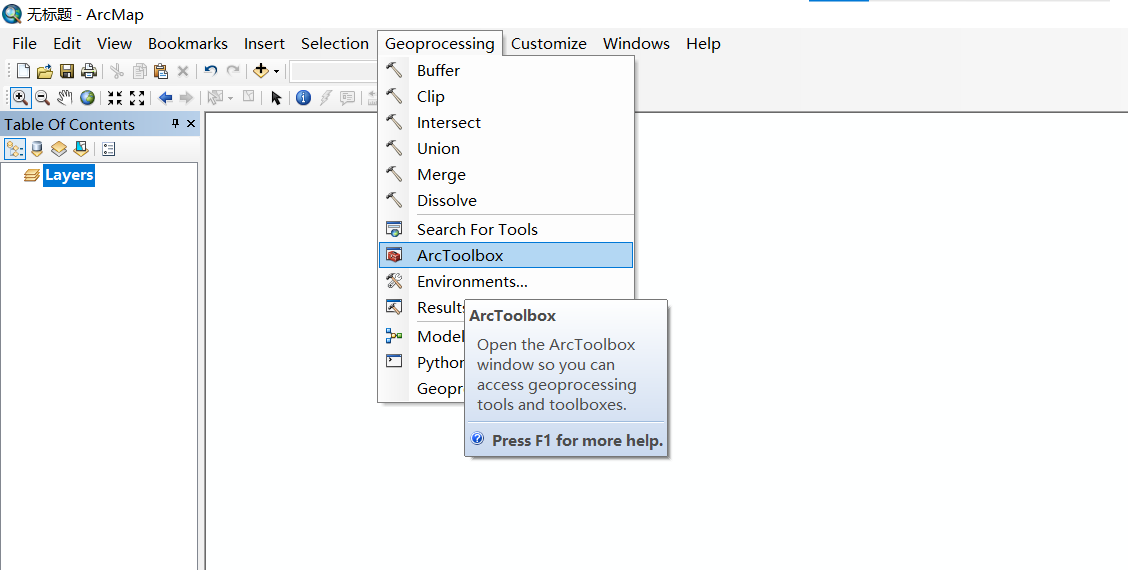Undo the last action
The height and width of the screenshot is (570, 1128).
[x=210, y=71]
